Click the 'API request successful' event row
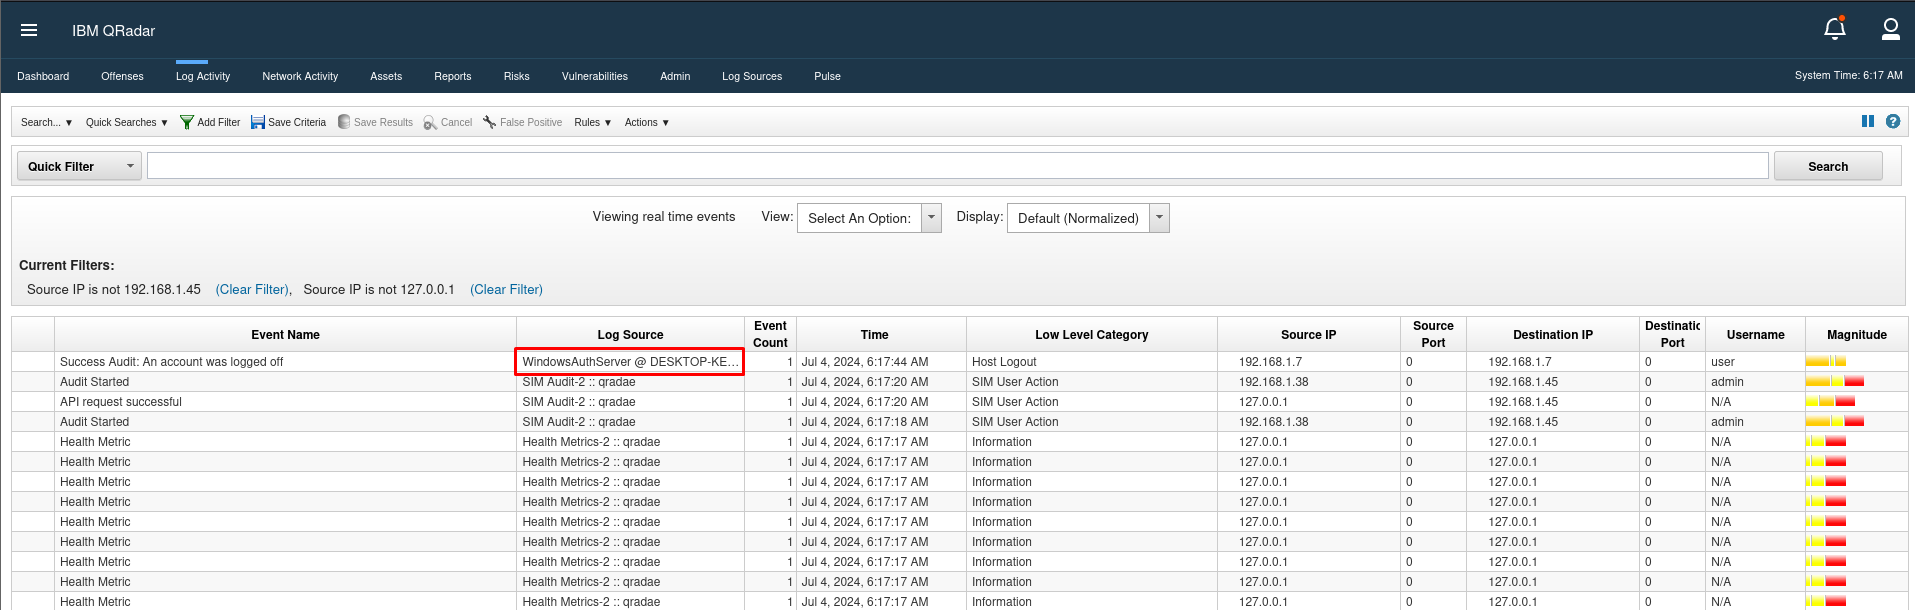 (960, 402)
